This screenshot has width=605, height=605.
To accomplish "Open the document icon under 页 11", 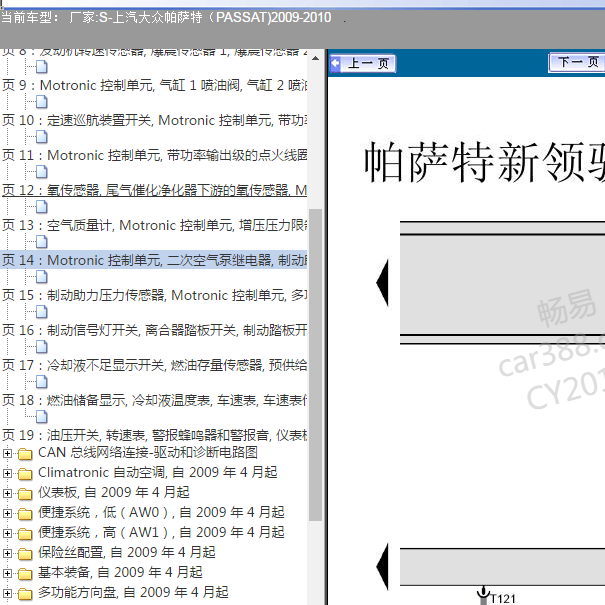I will 41,172.
